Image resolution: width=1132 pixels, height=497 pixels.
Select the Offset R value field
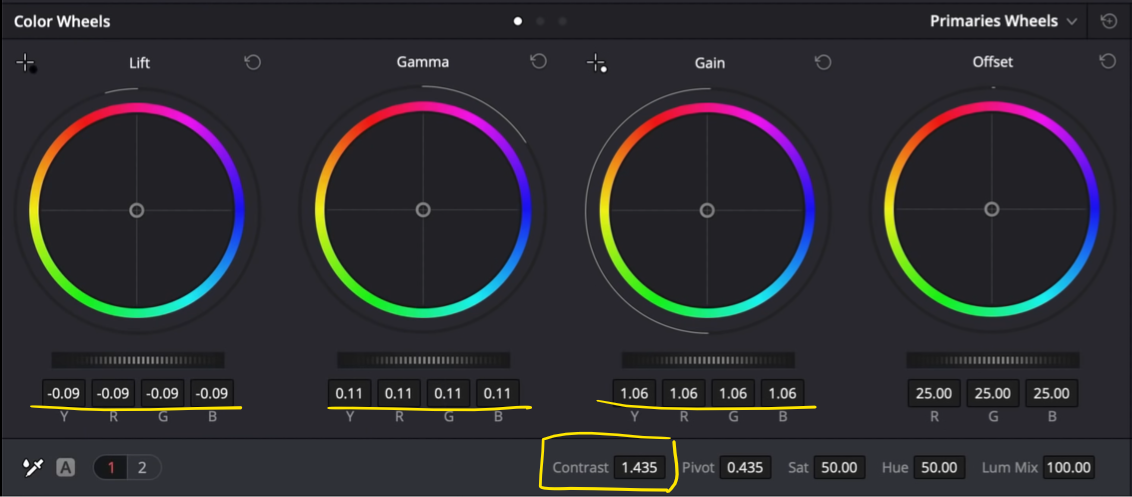pos(933,394)
